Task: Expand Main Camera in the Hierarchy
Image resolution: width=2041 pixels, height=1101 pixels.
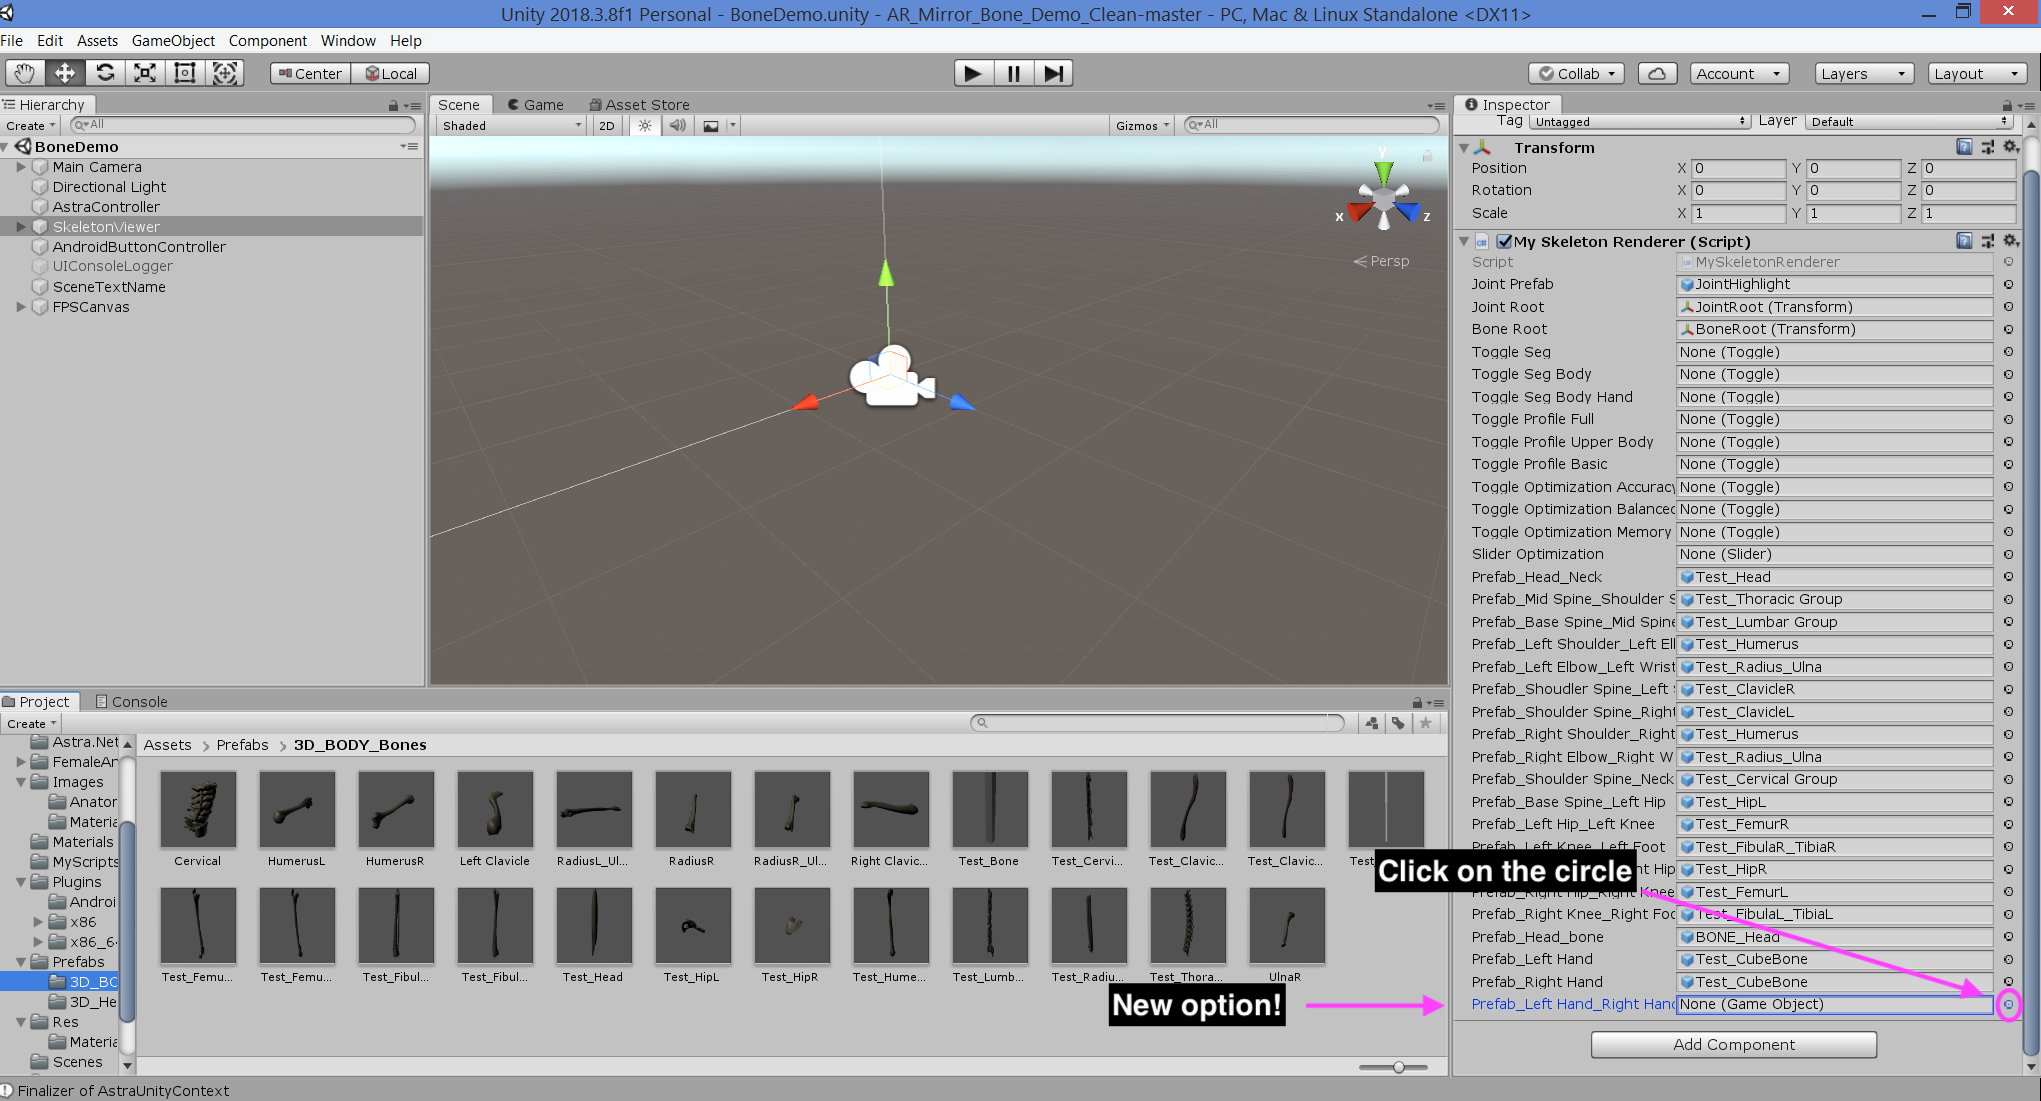Action: coord(22,166)
